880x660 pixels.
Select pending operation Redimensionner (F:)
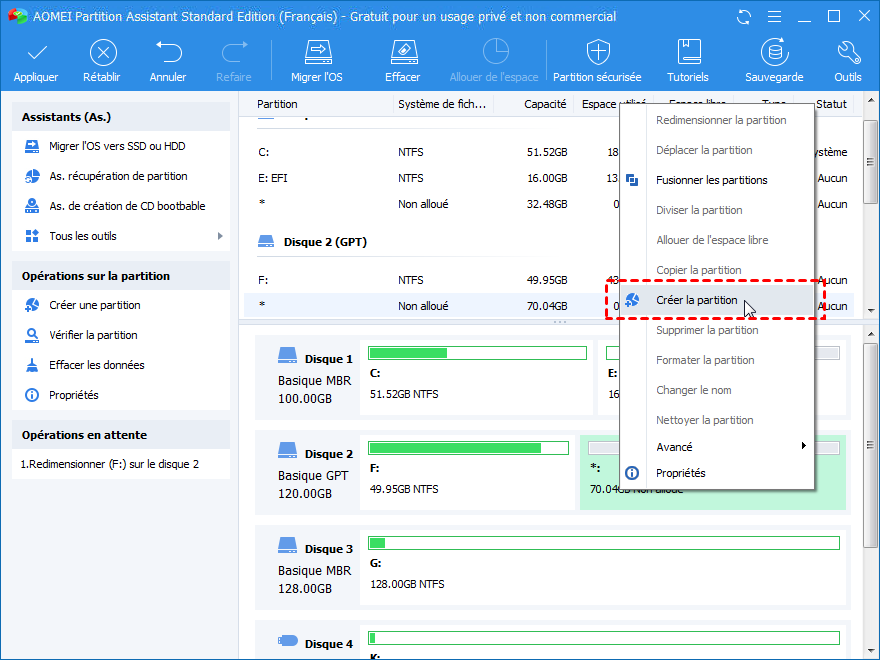click(109, 464)
